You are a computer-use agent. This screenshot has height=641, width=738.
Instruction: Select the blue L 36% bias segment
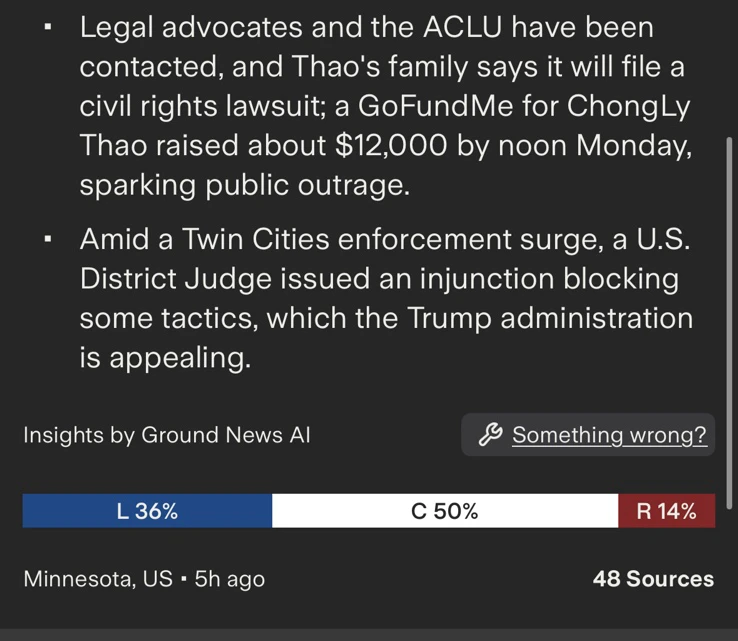pyautogui.click(x=147, y=511)
